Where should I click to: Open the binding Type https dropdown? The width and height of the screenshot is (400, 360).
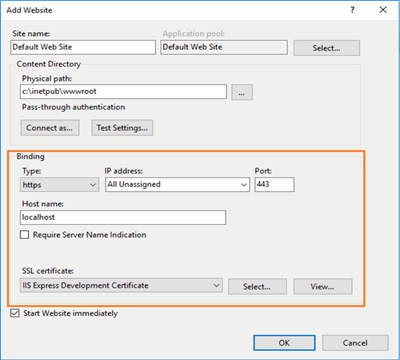[x=59, y=185]
